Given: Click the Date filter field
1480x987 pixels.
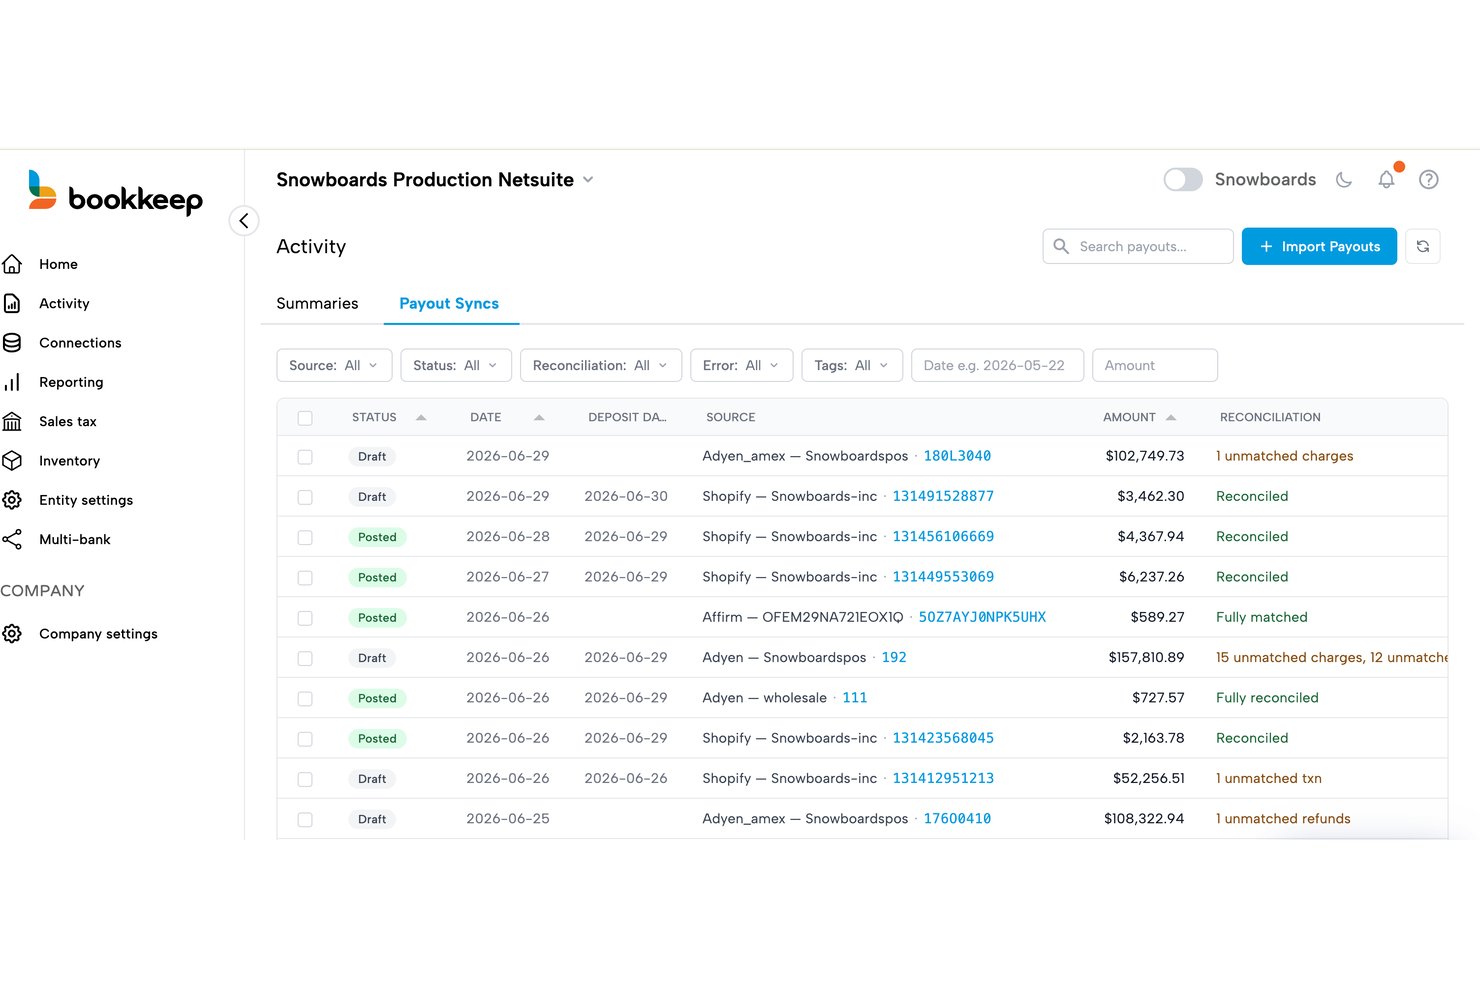Looking at the screenshot, I should tap(997, 366).
